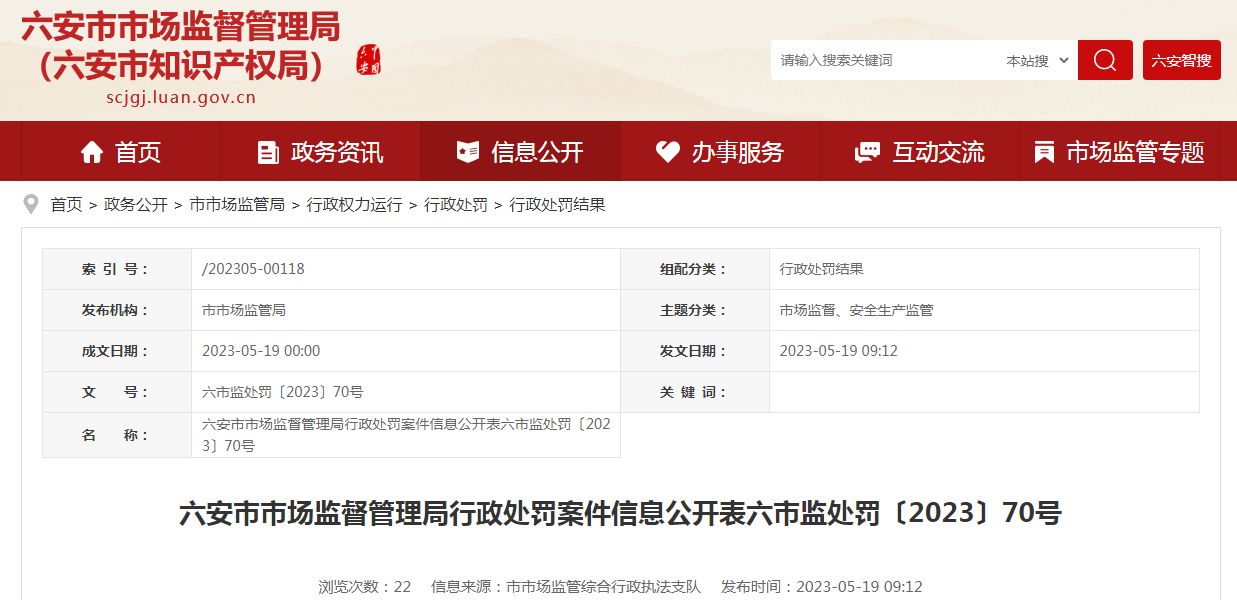The height and width of the screenshot is (600, 1237).
Task: Open the 行政处罚 breadcrumb link
Action: point(456,205)
